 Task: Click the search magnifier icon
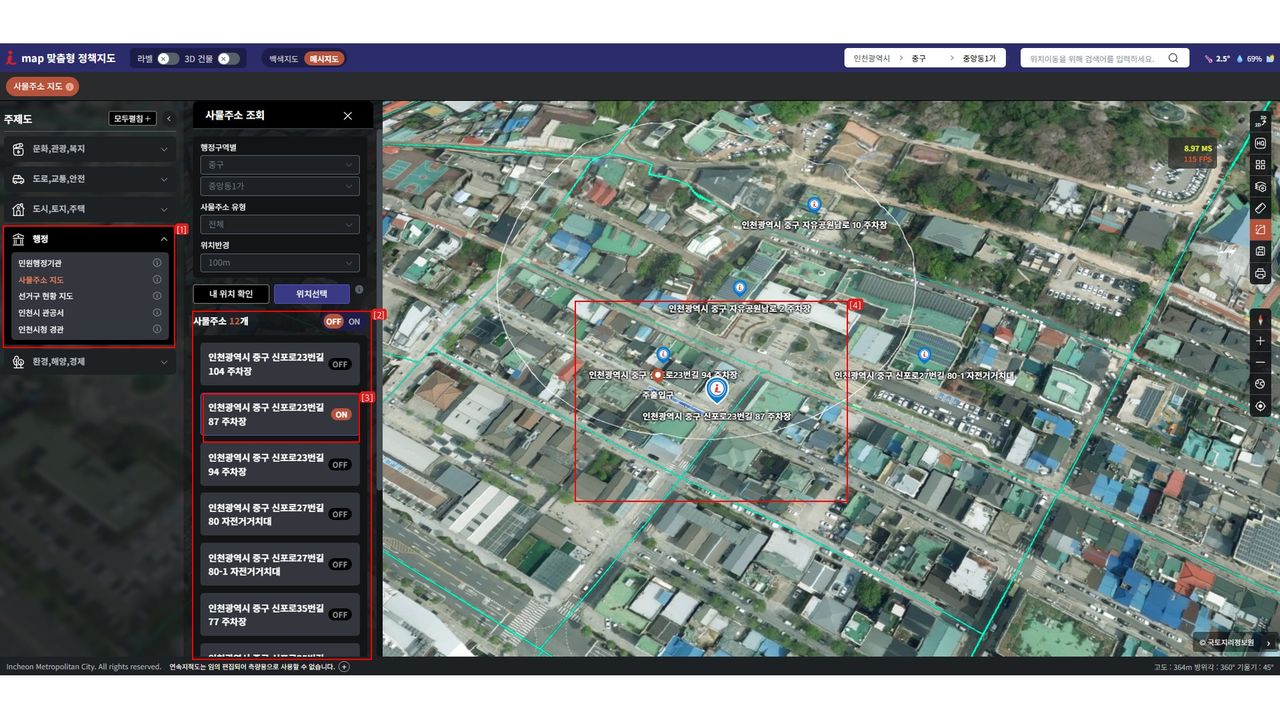1173,58
